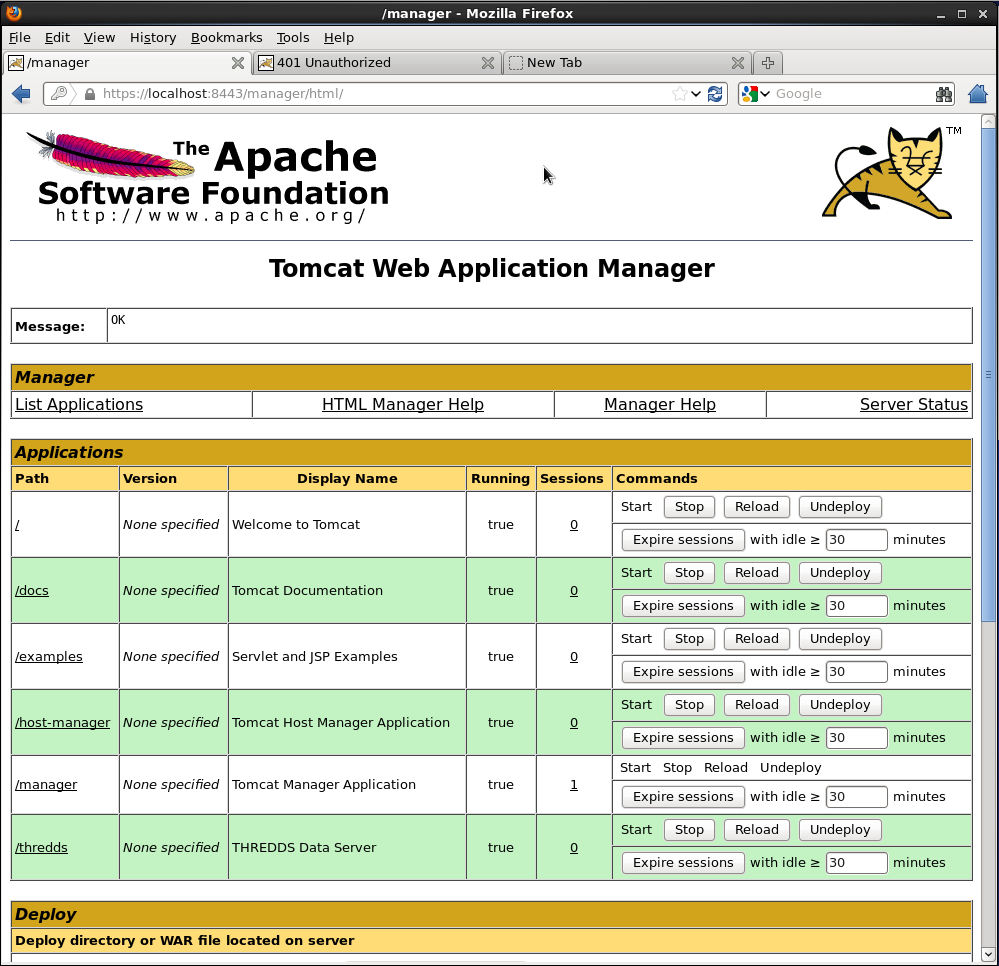Undeploy the /thredds application
Screen dimensions: 999x966
point(840,830)
